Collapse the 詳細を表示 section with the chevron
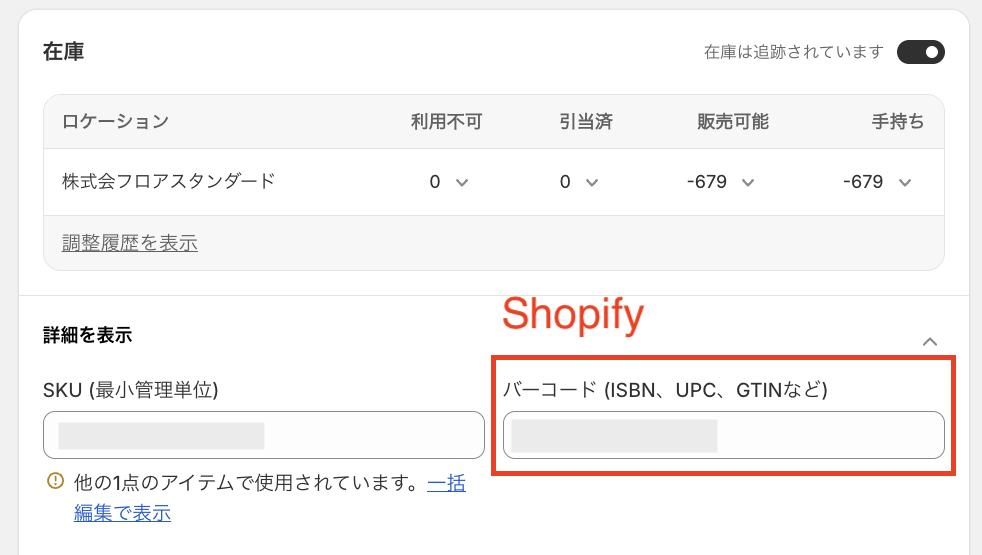Screen dimensions: 982x555 click(x=930, y=342)
